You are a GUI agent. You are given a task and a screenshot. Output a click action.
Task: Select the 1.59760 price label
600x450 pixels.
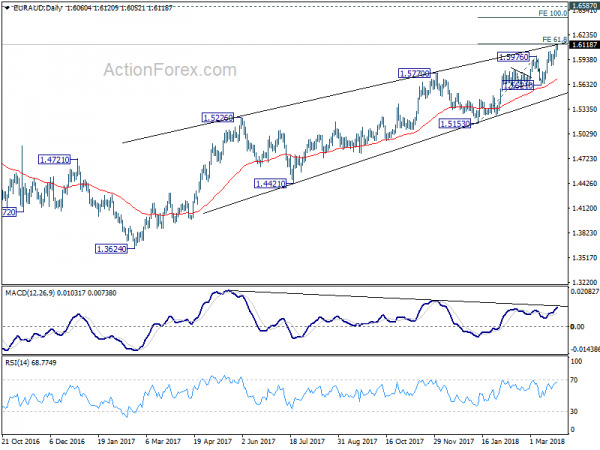click(x=513, y=57)
